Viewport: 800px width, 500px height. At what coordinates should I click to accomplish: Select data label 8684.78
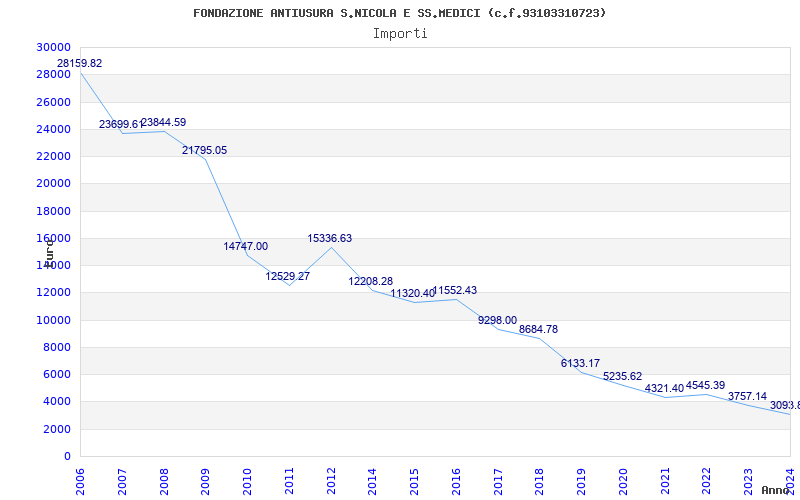click(538, 329)
